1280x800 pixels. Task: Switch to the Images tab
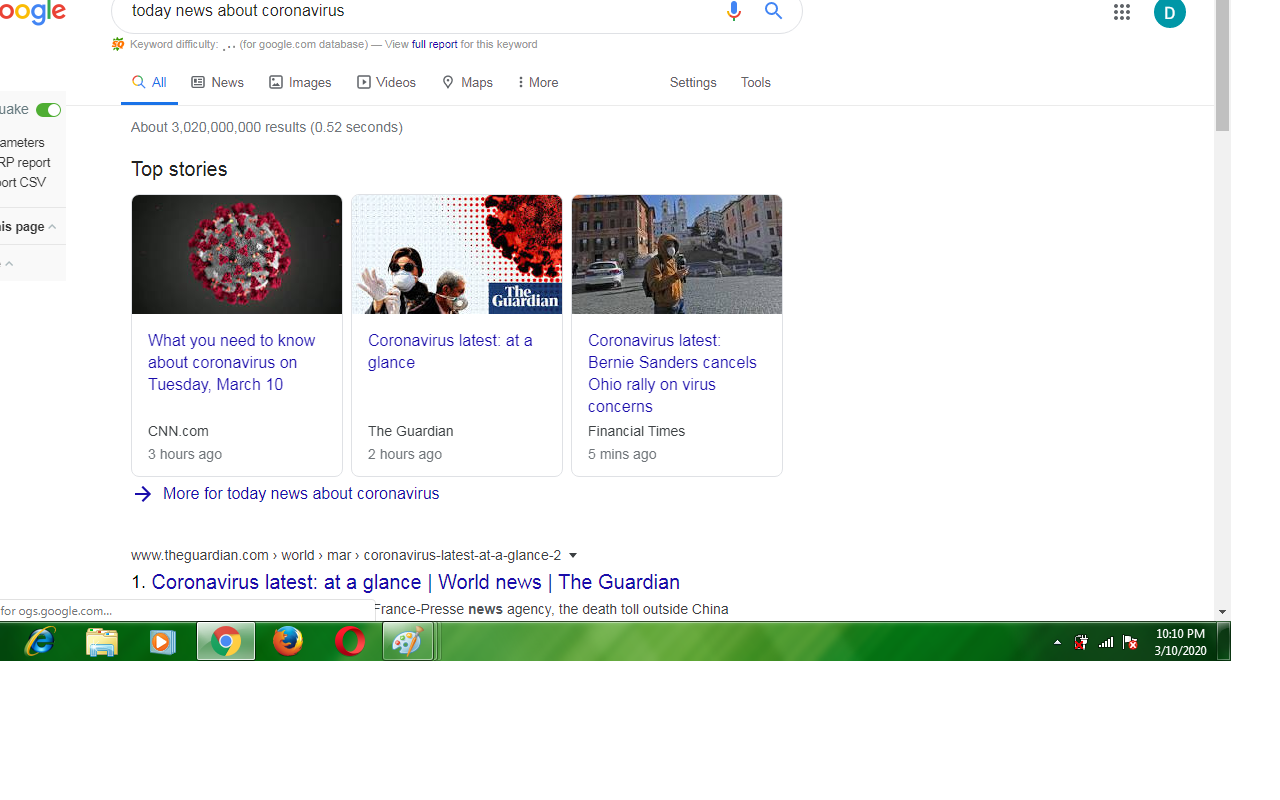(x=300, y=82)
